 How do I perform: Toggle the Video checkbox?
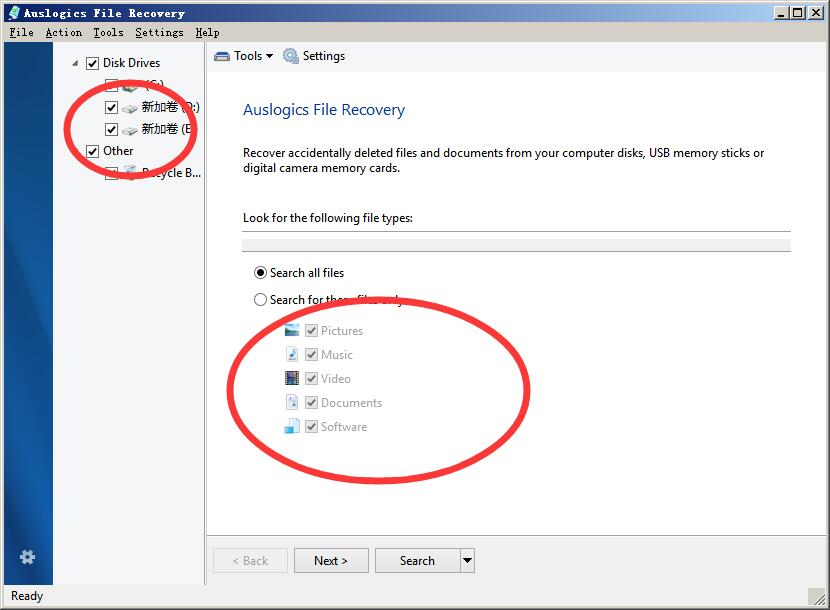(x=311, y=378)
